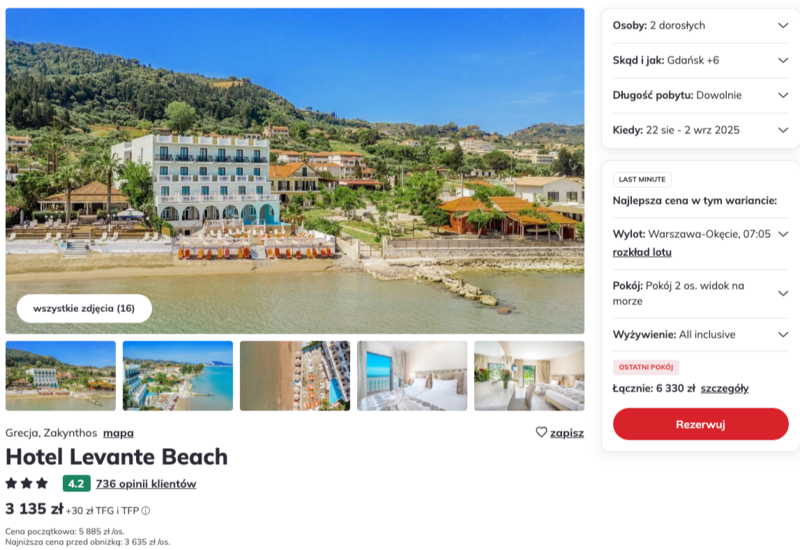The width and height of the screenshot is (800, 550).
Task: Click the red Rezerwuj button
Action: tap(701, 424)
